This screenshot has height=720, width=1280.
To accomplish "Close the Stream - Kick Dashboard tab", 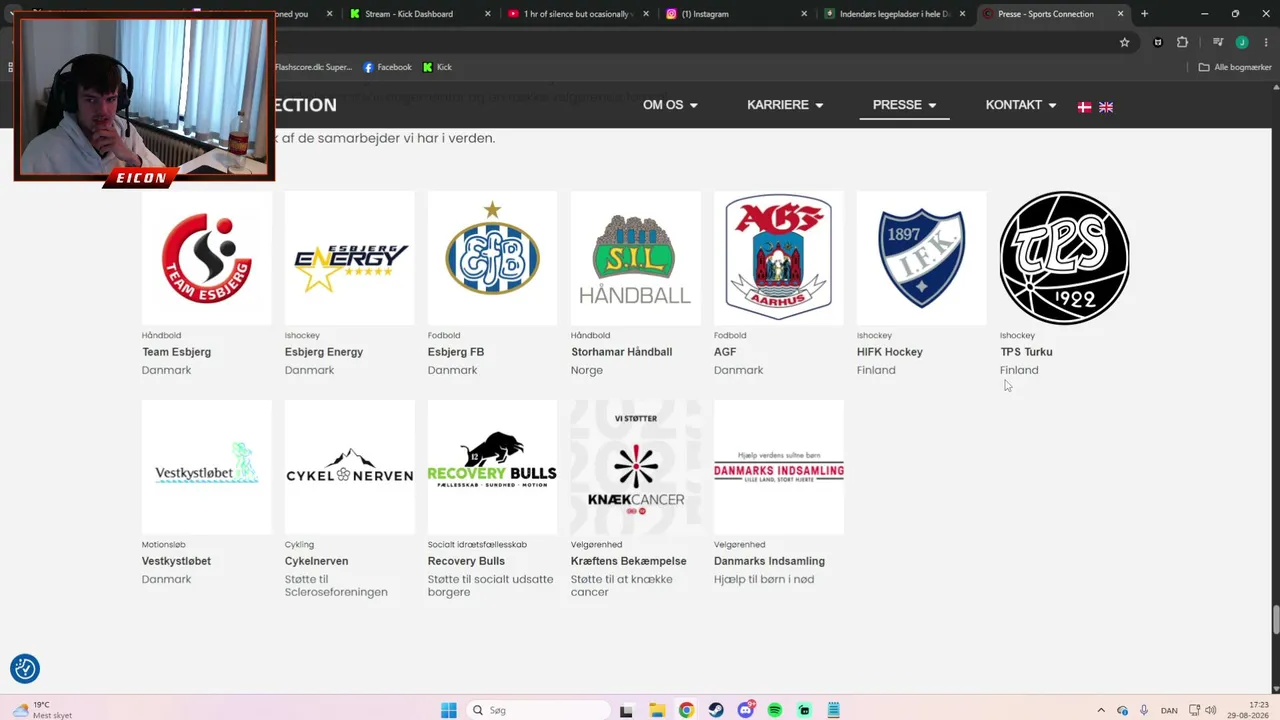I will (x=488, y=14).
